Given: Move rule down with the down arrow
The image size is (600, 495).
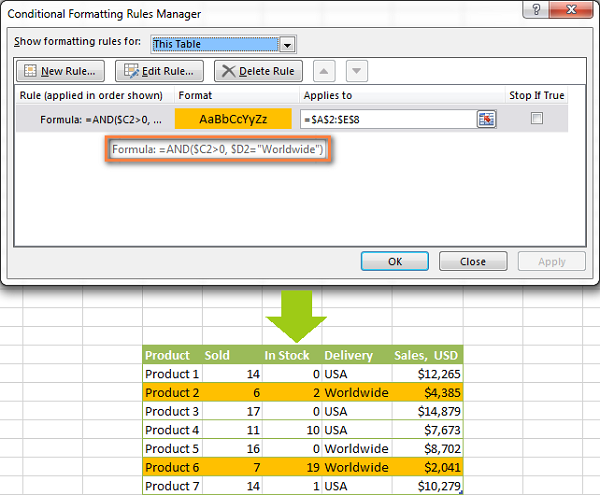Looking at the screenshot, I should tap(357, 71).
